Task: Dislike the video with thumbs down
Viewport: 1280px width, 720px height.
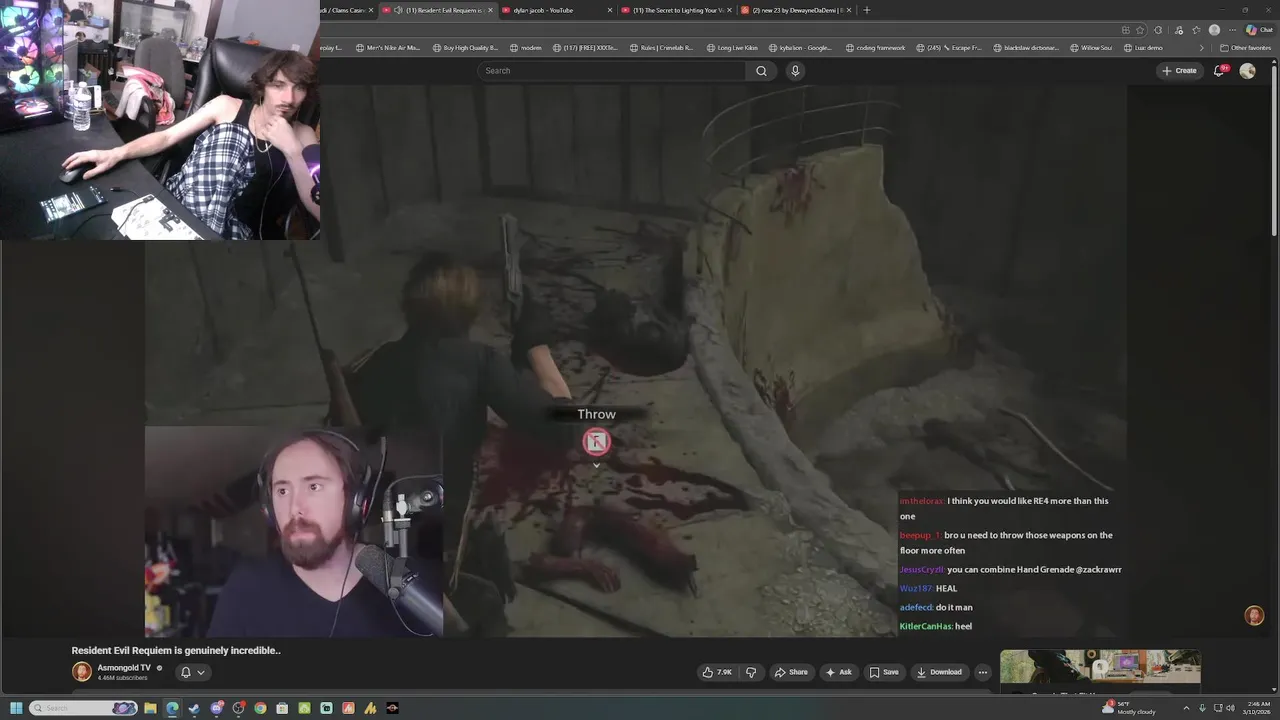Action: click(751, 672)
